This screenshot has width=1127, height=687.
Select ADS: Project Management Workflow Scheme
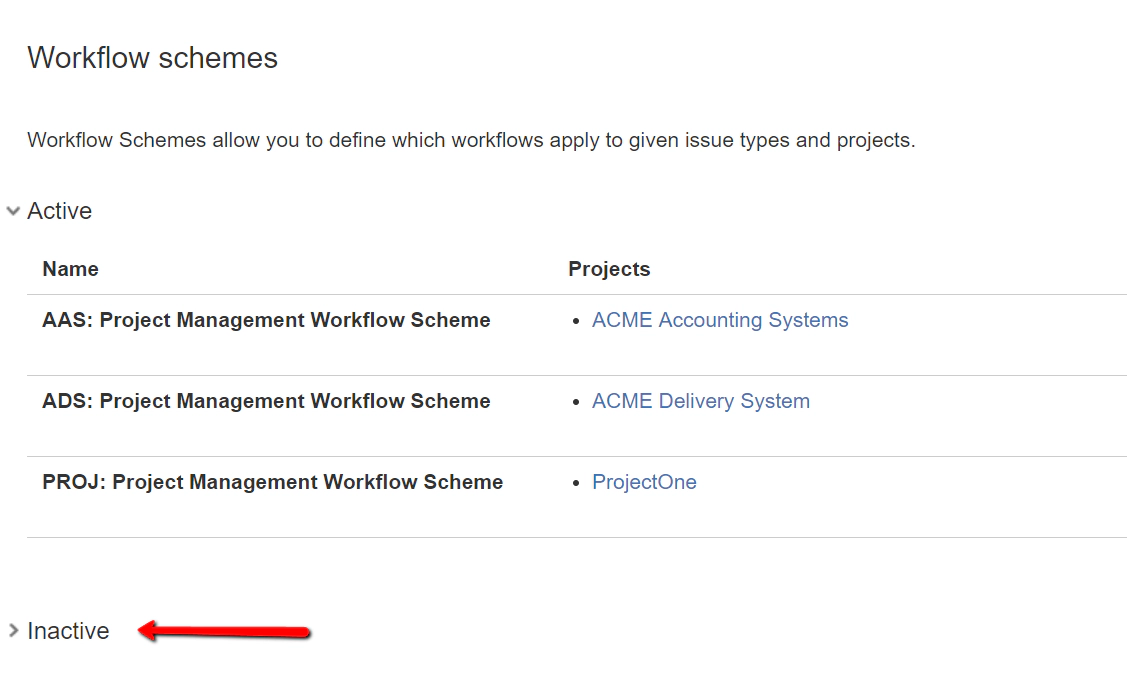pos(266,401)
